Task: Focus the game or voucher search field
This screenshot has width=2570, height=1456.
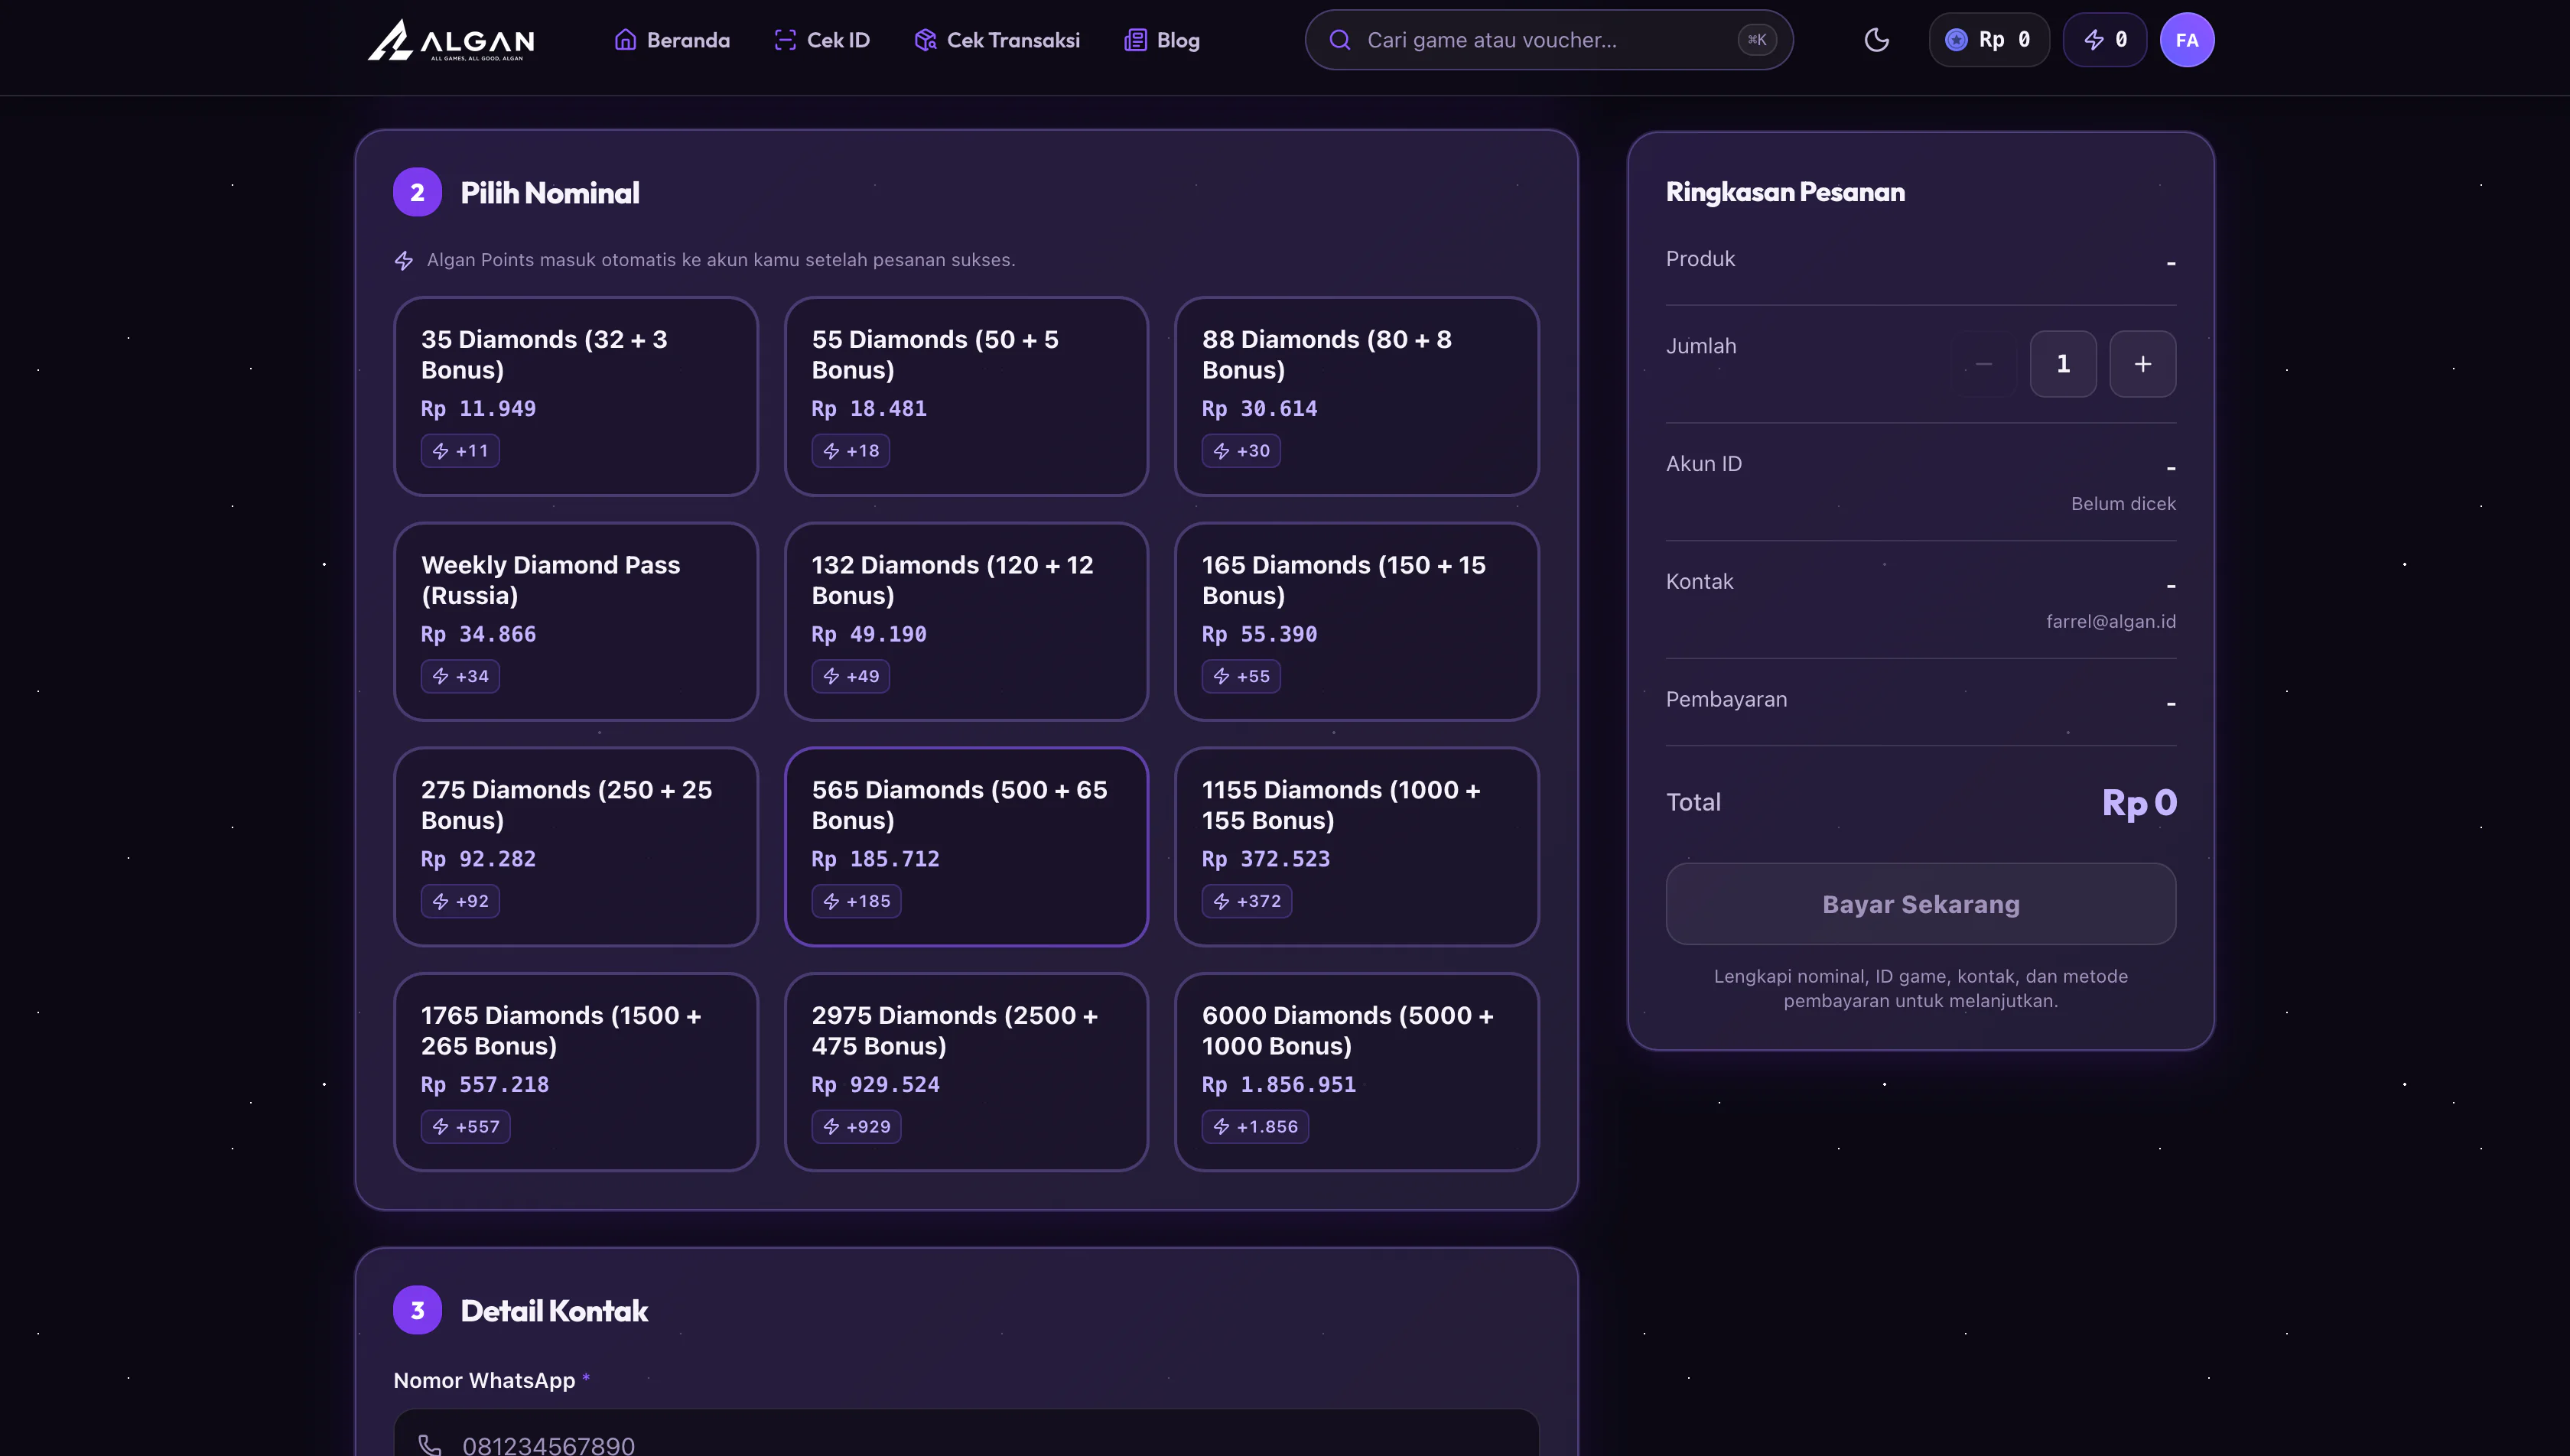Action: (1548, 40)
